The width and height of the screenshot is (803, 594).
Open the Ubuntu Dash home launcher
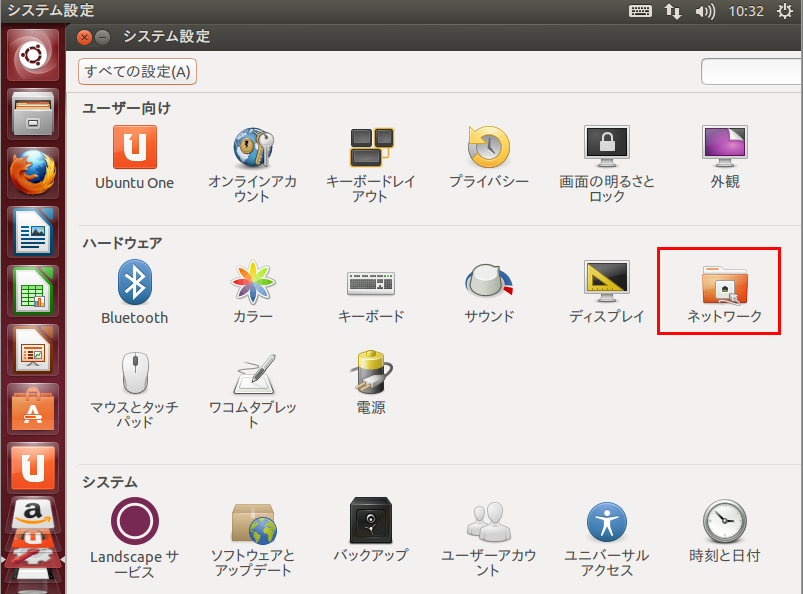[x=33, y=55]
